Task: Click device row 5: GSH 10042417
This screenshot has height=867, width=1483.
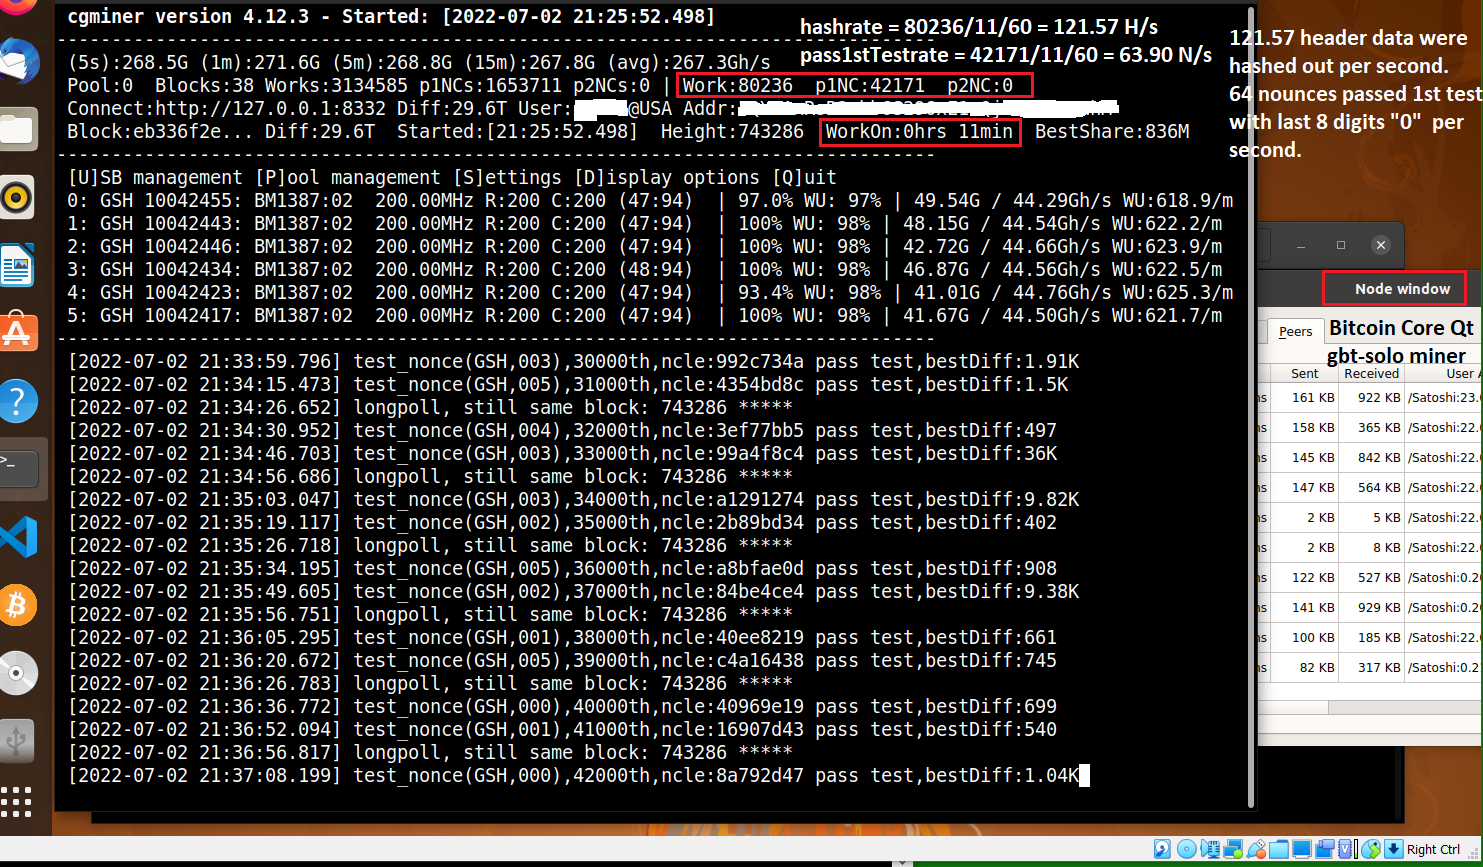Action: pos(645,315)
